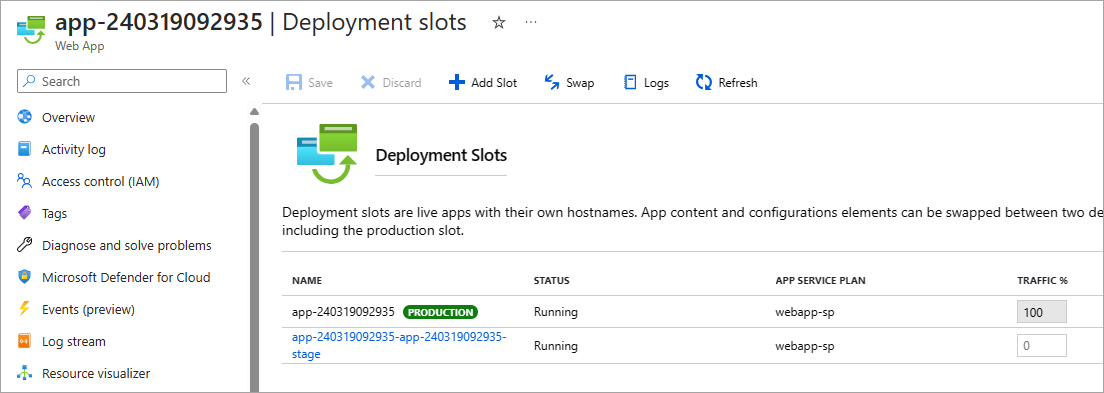Open the Tags menu item
This screenshot has height=393, width=1104.
coord(55,213)
